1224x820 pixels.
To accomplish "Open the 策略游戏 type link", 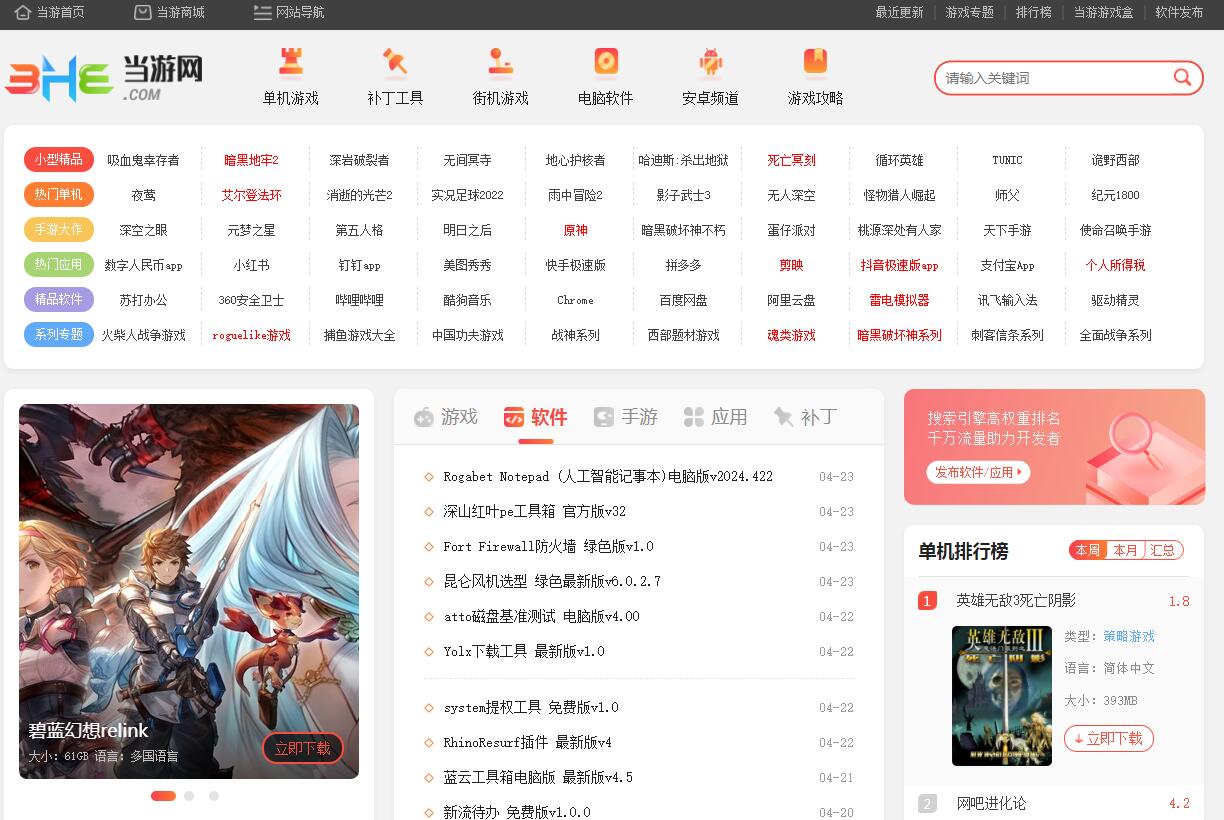I will coord(1129,637).
